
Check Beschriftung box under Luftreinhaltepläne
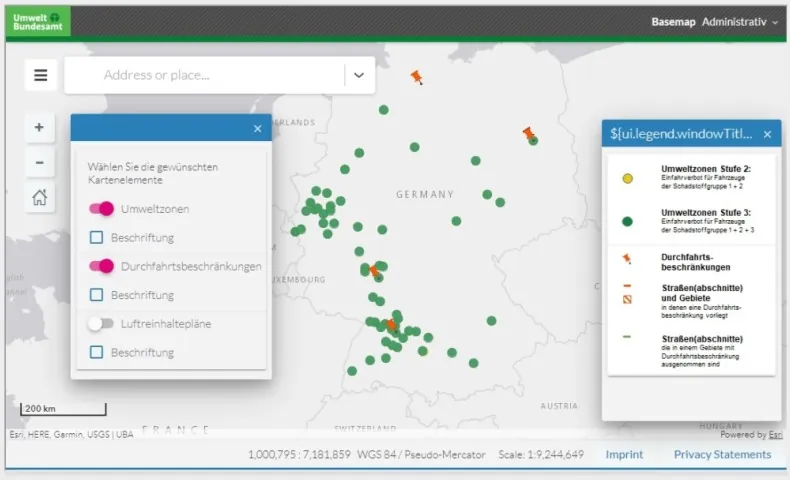click(97, 352)
